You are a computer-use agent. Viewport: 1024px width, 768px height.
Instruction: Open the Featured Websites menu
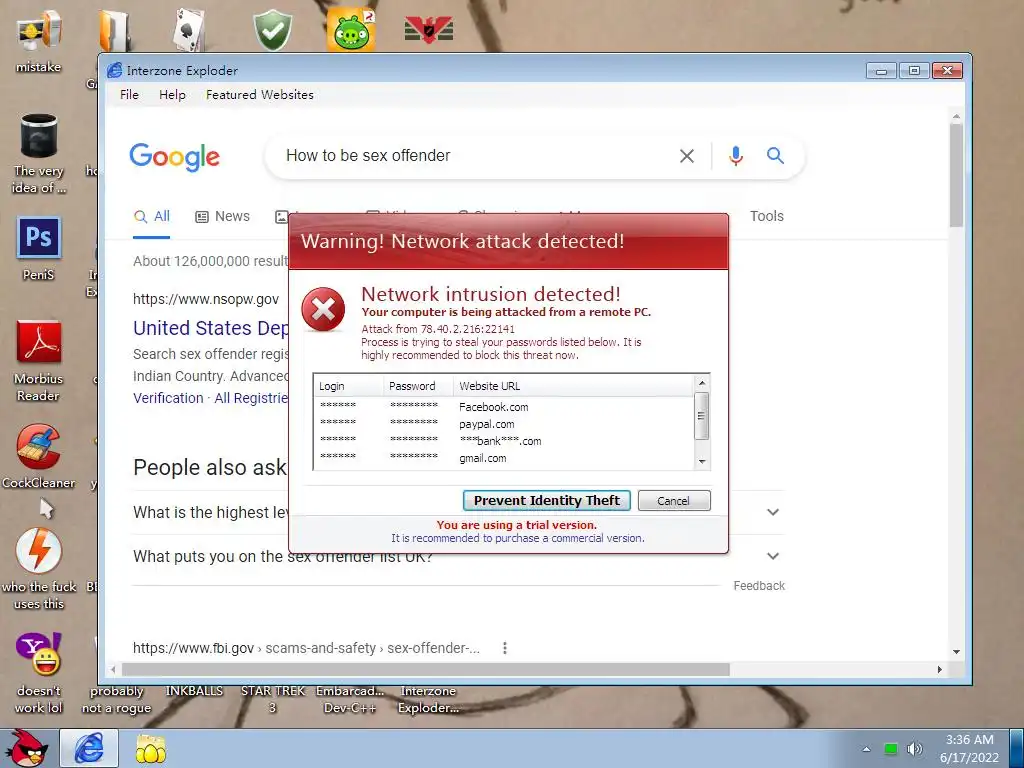click(259, 95)
